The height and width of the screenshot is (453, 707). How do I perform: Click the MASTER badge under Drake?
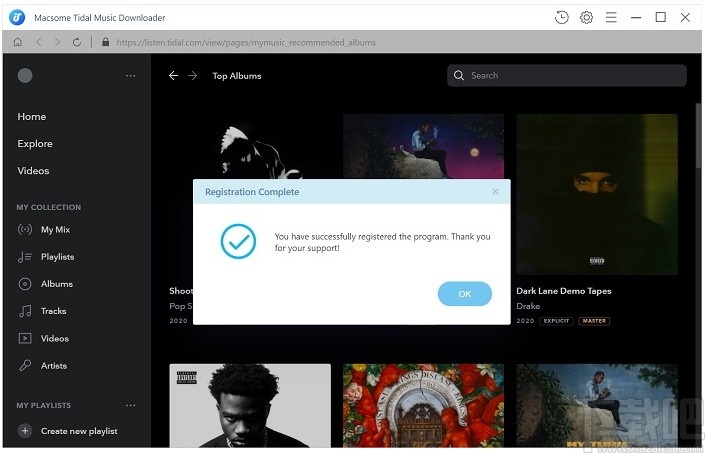[x=594, y=321]
